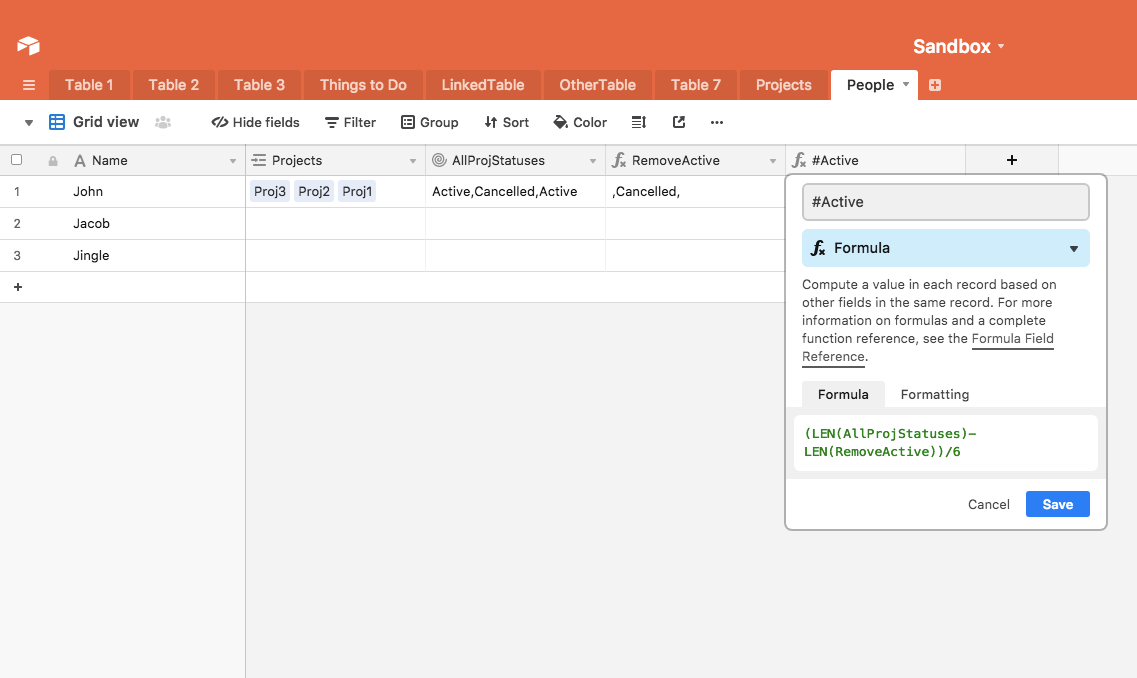Click the Proj2 linked record chip
Screen dimensions: 1137x678
[314, 191]
